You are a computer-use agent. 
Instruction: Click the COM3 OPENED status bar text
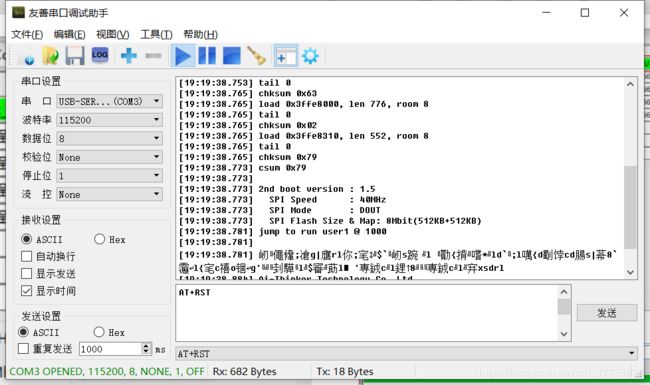point(107,372)
